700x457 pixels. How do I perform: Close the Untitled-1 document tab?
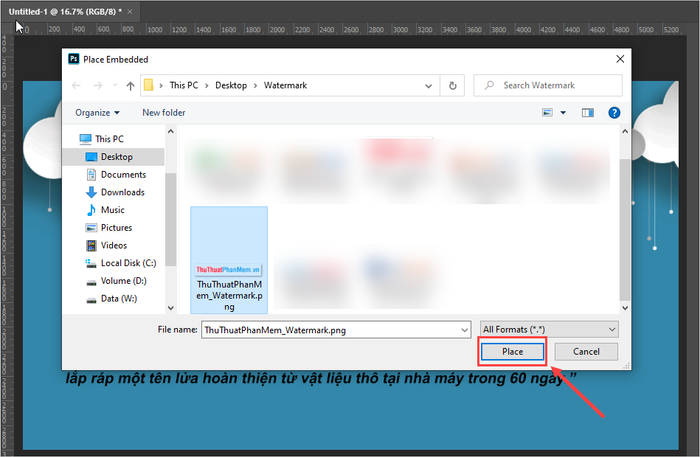click(x=130, y=12)
